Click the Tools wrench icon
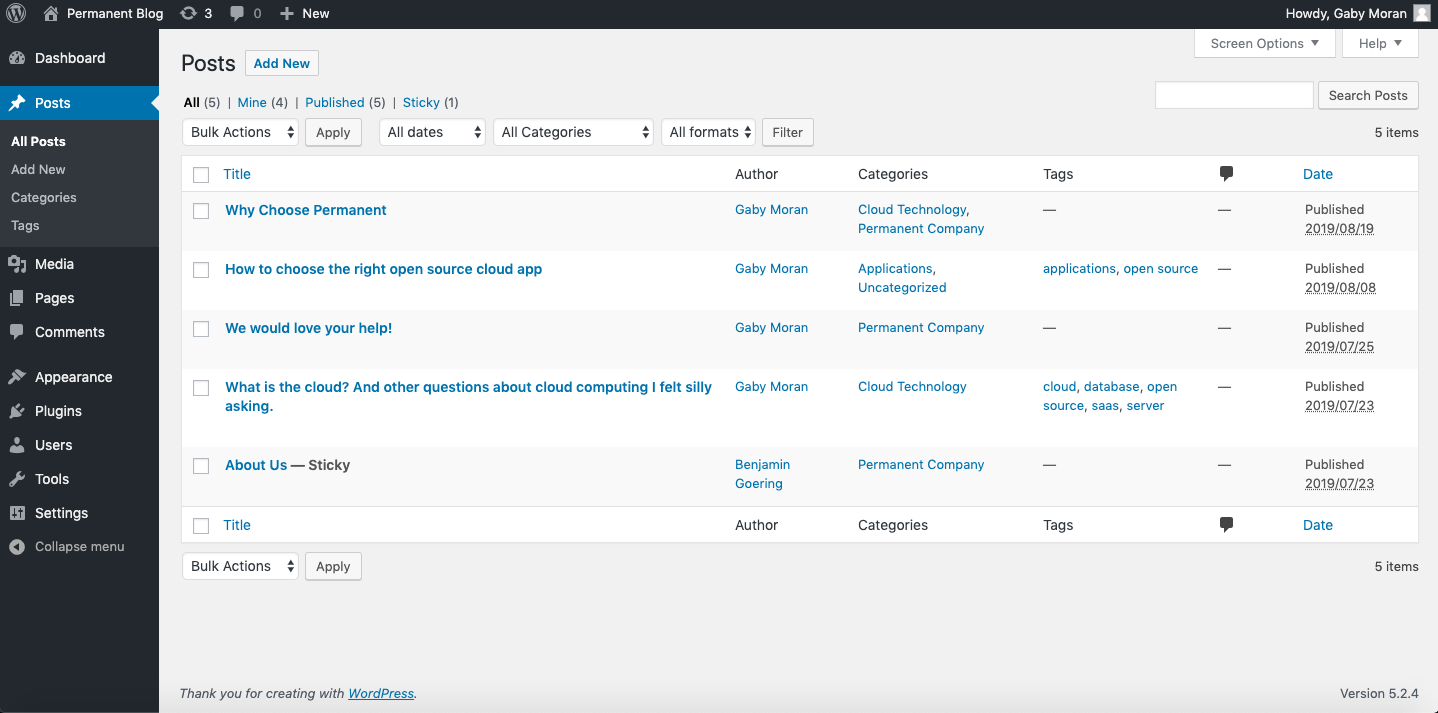Screen dimensions: 1438x713 17,479
